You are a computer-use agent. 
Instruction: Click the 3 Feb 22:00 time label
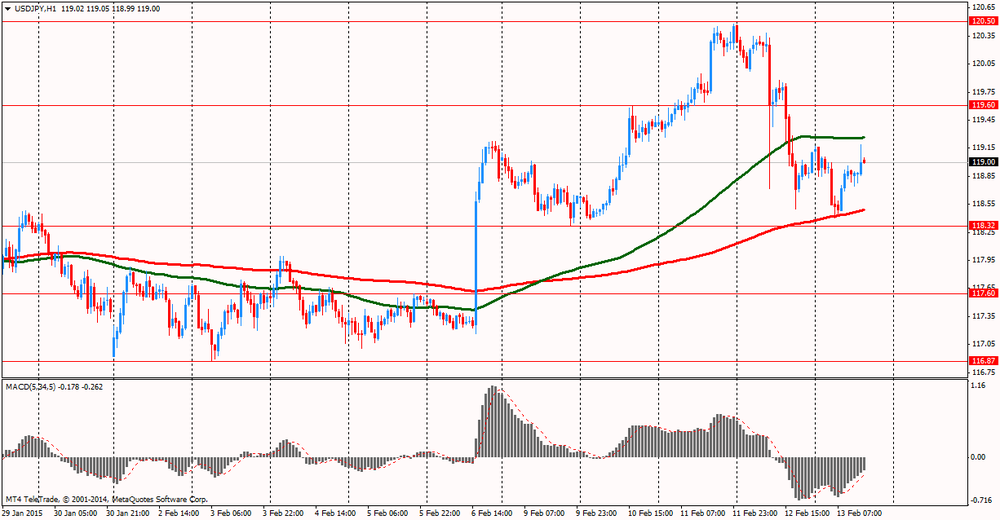click(x=284, y=512)
